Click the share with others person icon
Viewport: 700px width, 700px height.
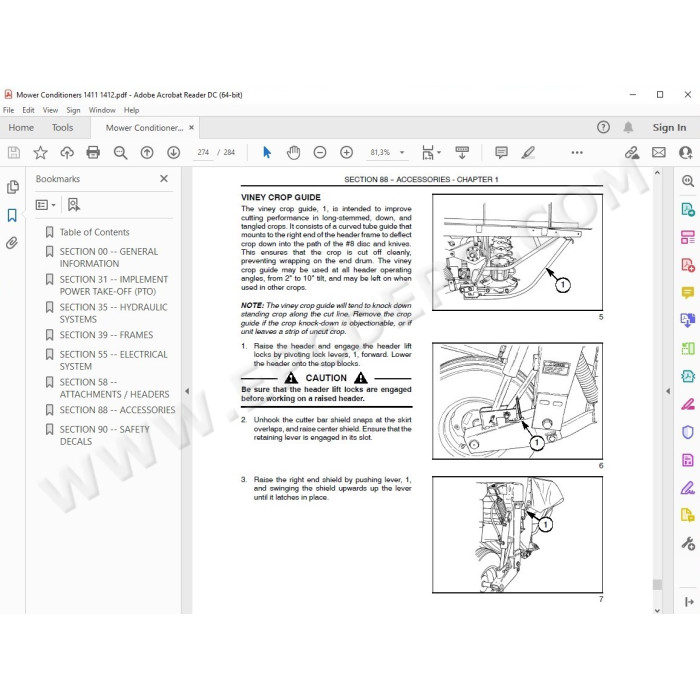coord(685,153)
